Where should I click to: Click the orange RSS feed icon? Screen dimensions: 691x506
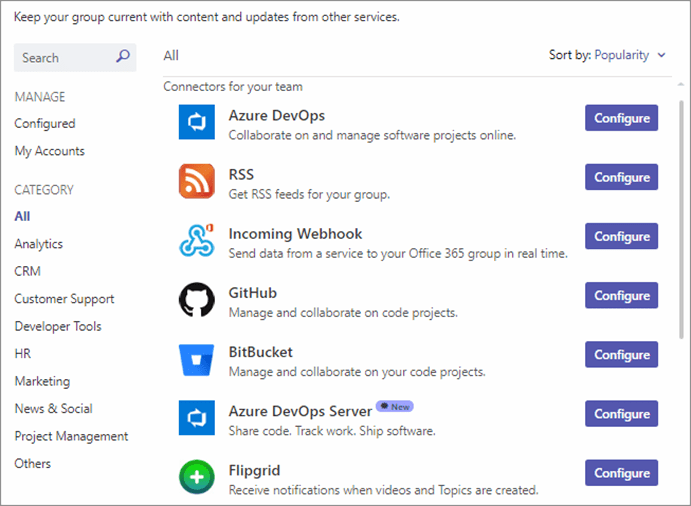[x=197, y=181]
